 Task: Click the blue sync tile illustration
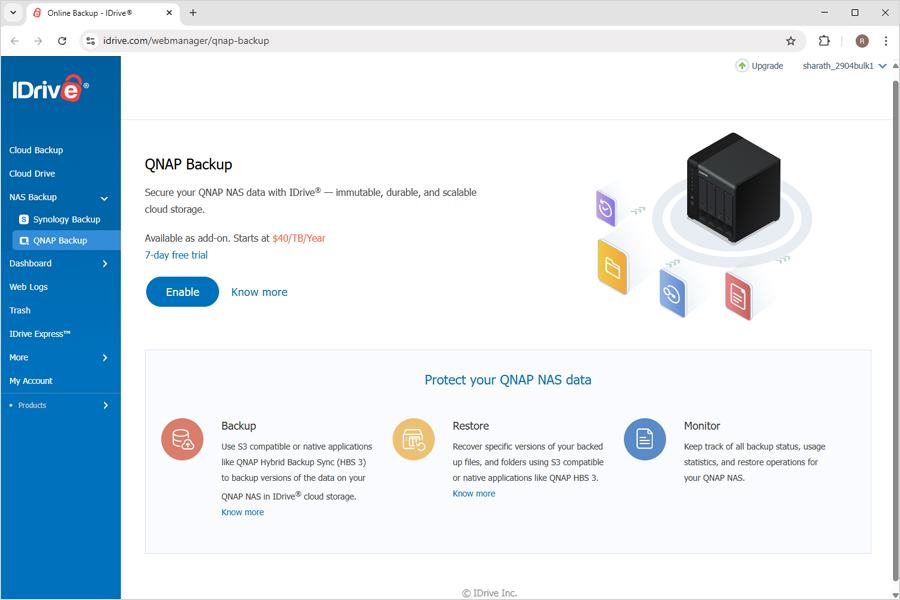(672, 293)
